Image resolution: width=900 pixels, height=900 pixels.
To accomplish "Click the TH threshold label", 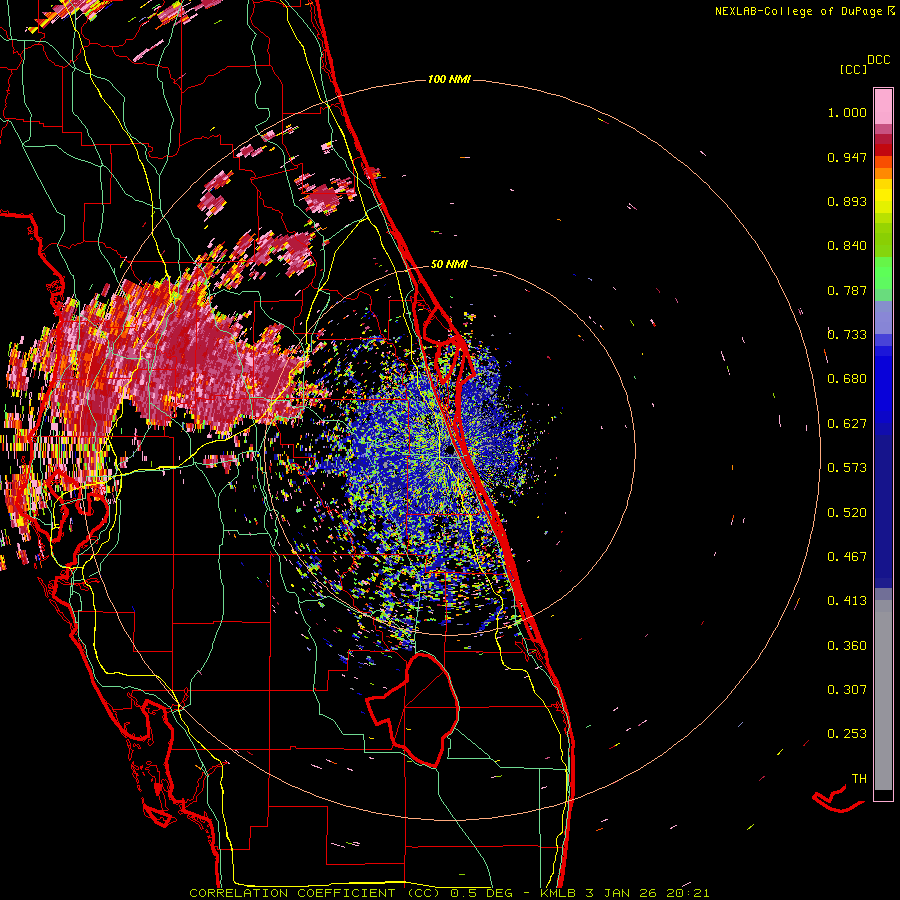I will click(x=859, y=779).
